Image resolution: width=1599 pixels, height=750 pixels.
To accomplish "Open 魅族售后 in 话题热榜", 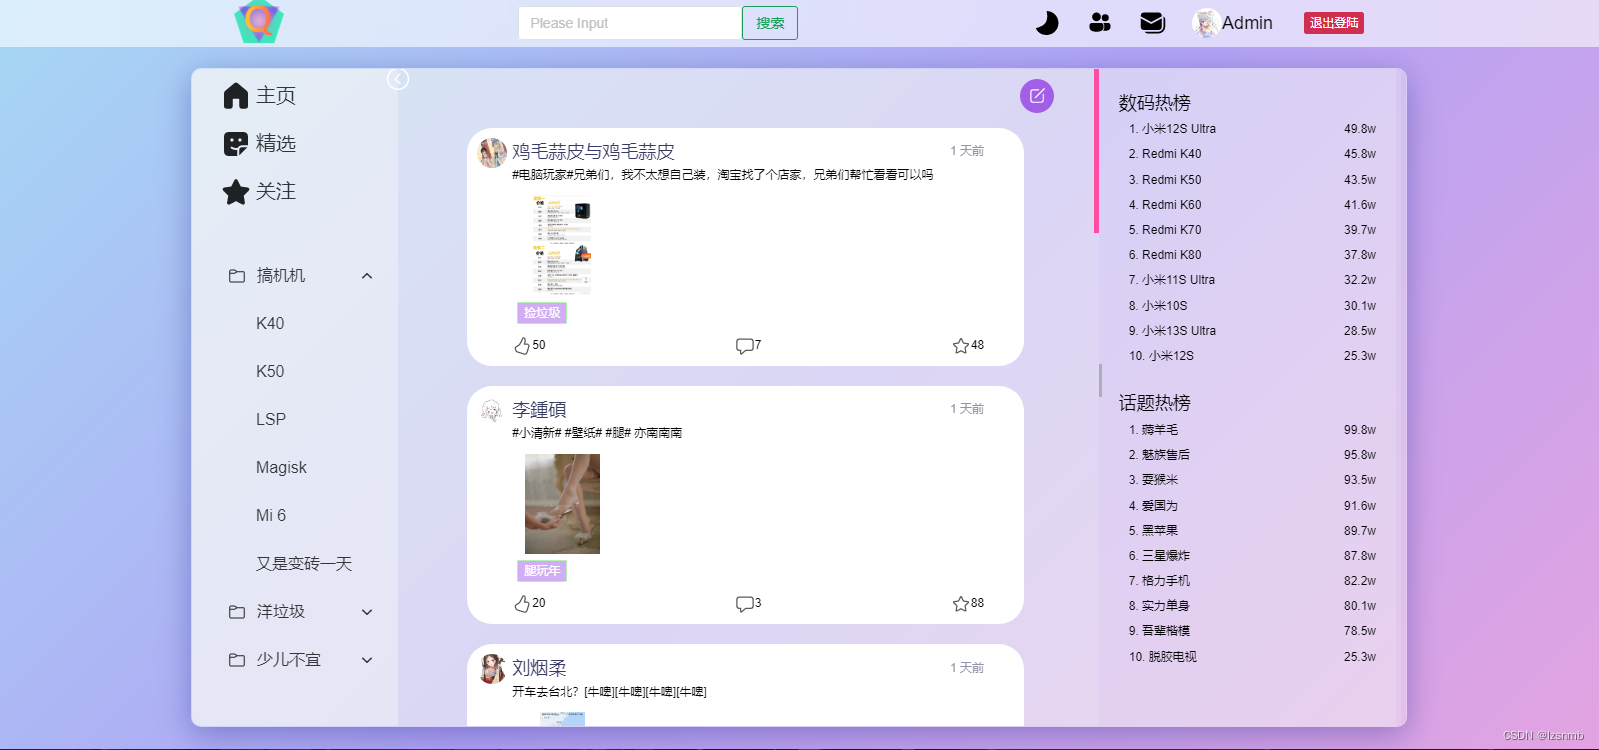I will click(x=1166, y=455).
